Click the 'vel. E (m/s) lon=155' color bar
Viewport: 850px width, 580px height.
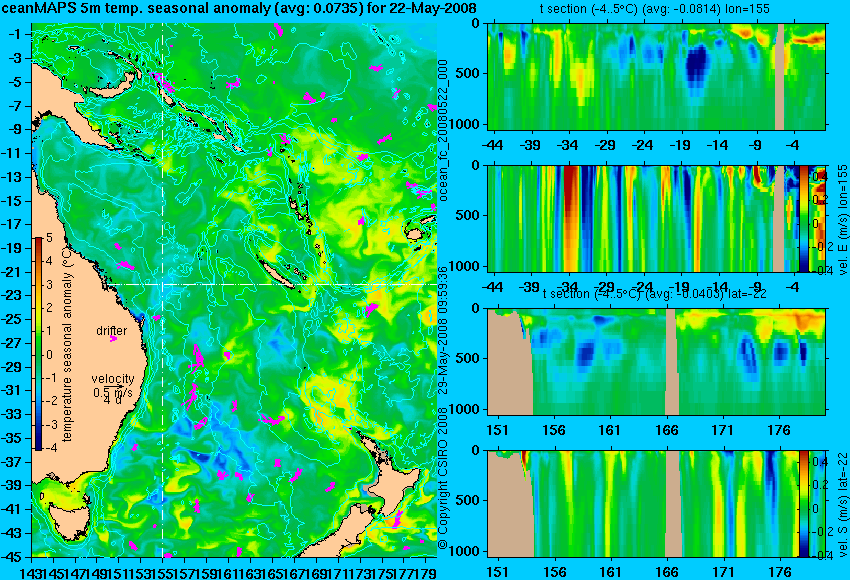804,218
